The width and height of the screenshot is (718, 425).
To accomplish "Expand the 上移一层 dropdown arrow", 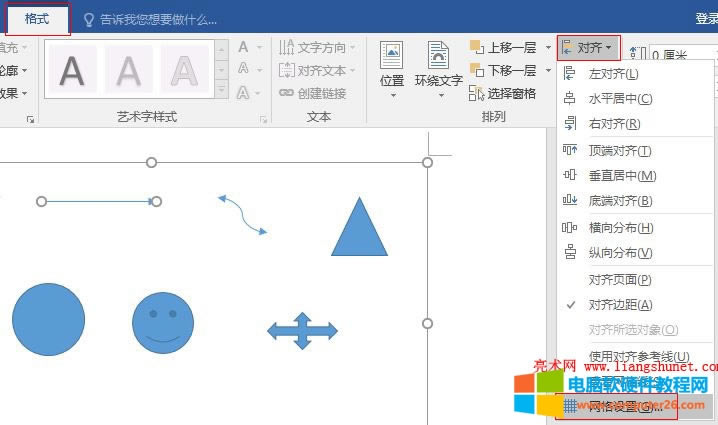I will 548,47.
